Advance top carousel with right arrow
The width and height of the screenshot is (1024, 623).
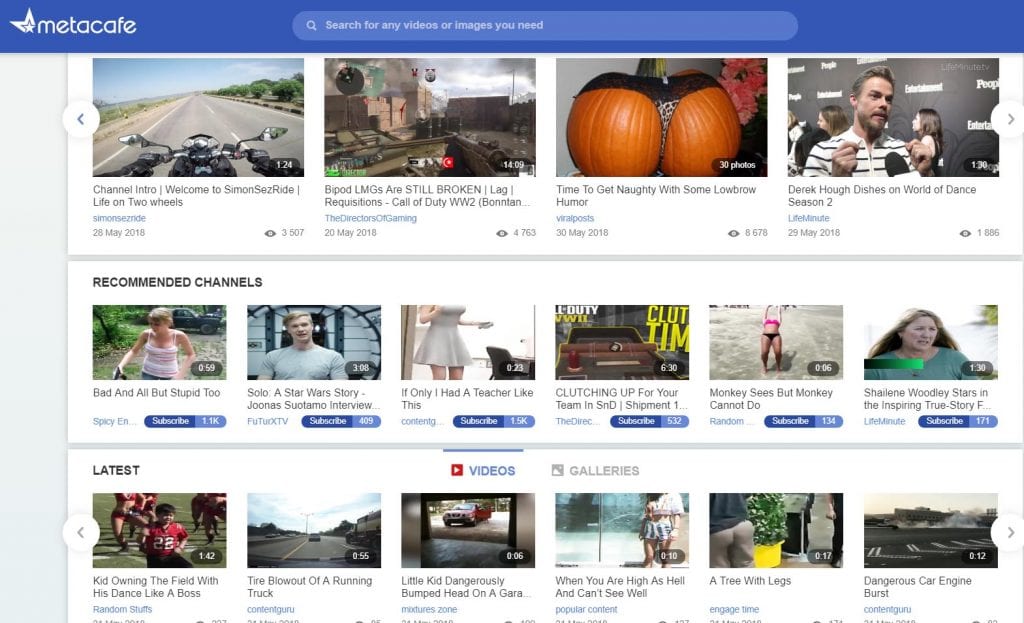(1007, 119)
